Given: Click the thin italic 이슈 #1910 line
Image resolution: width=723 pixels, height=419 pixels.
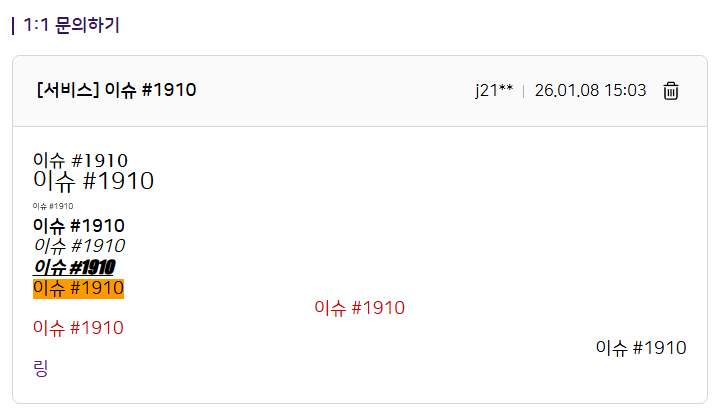Looking at the screenshot, I should tap(79, 246).
